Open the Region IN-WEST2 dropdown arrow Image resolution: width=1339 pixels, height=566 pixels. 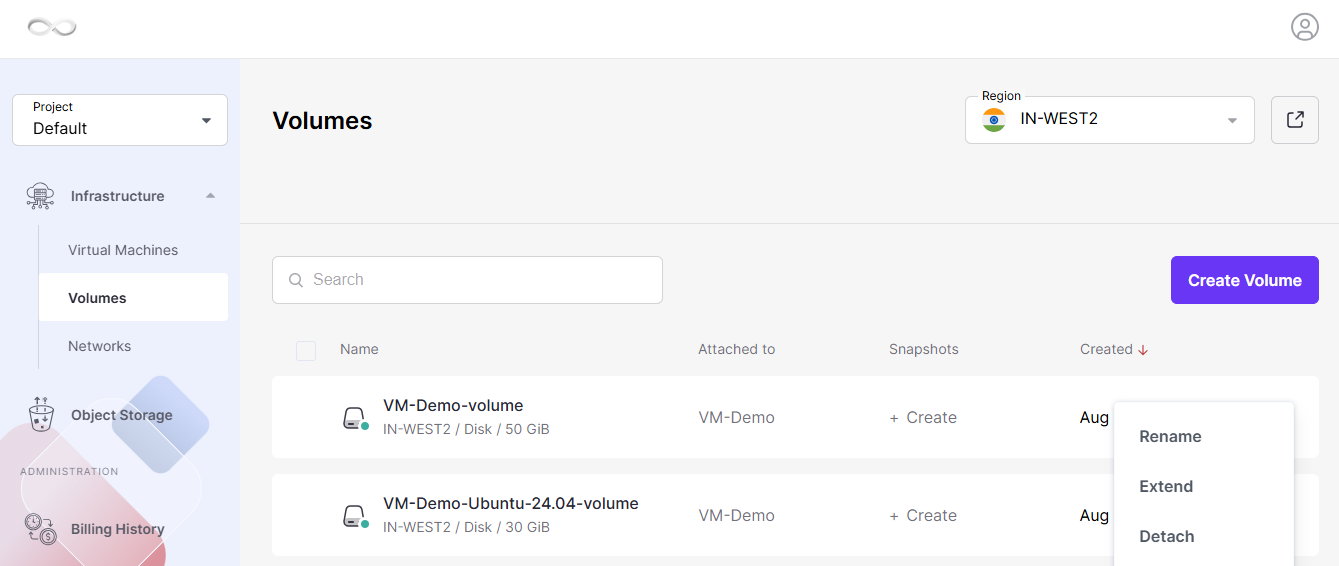click(x=1232, y=121)
